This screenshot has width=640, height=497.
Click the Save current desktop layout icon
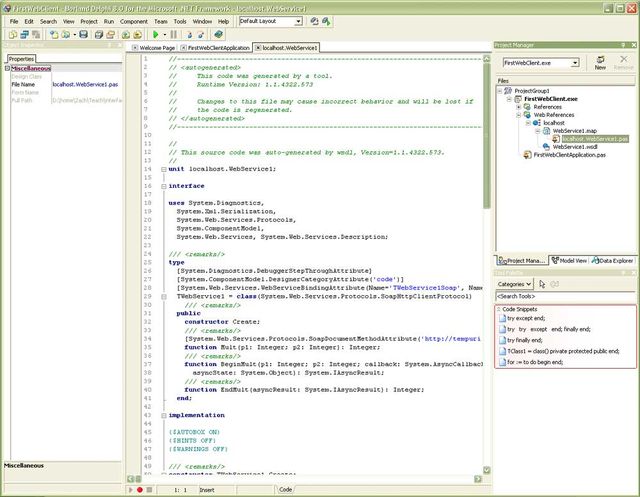coord(314,21)
